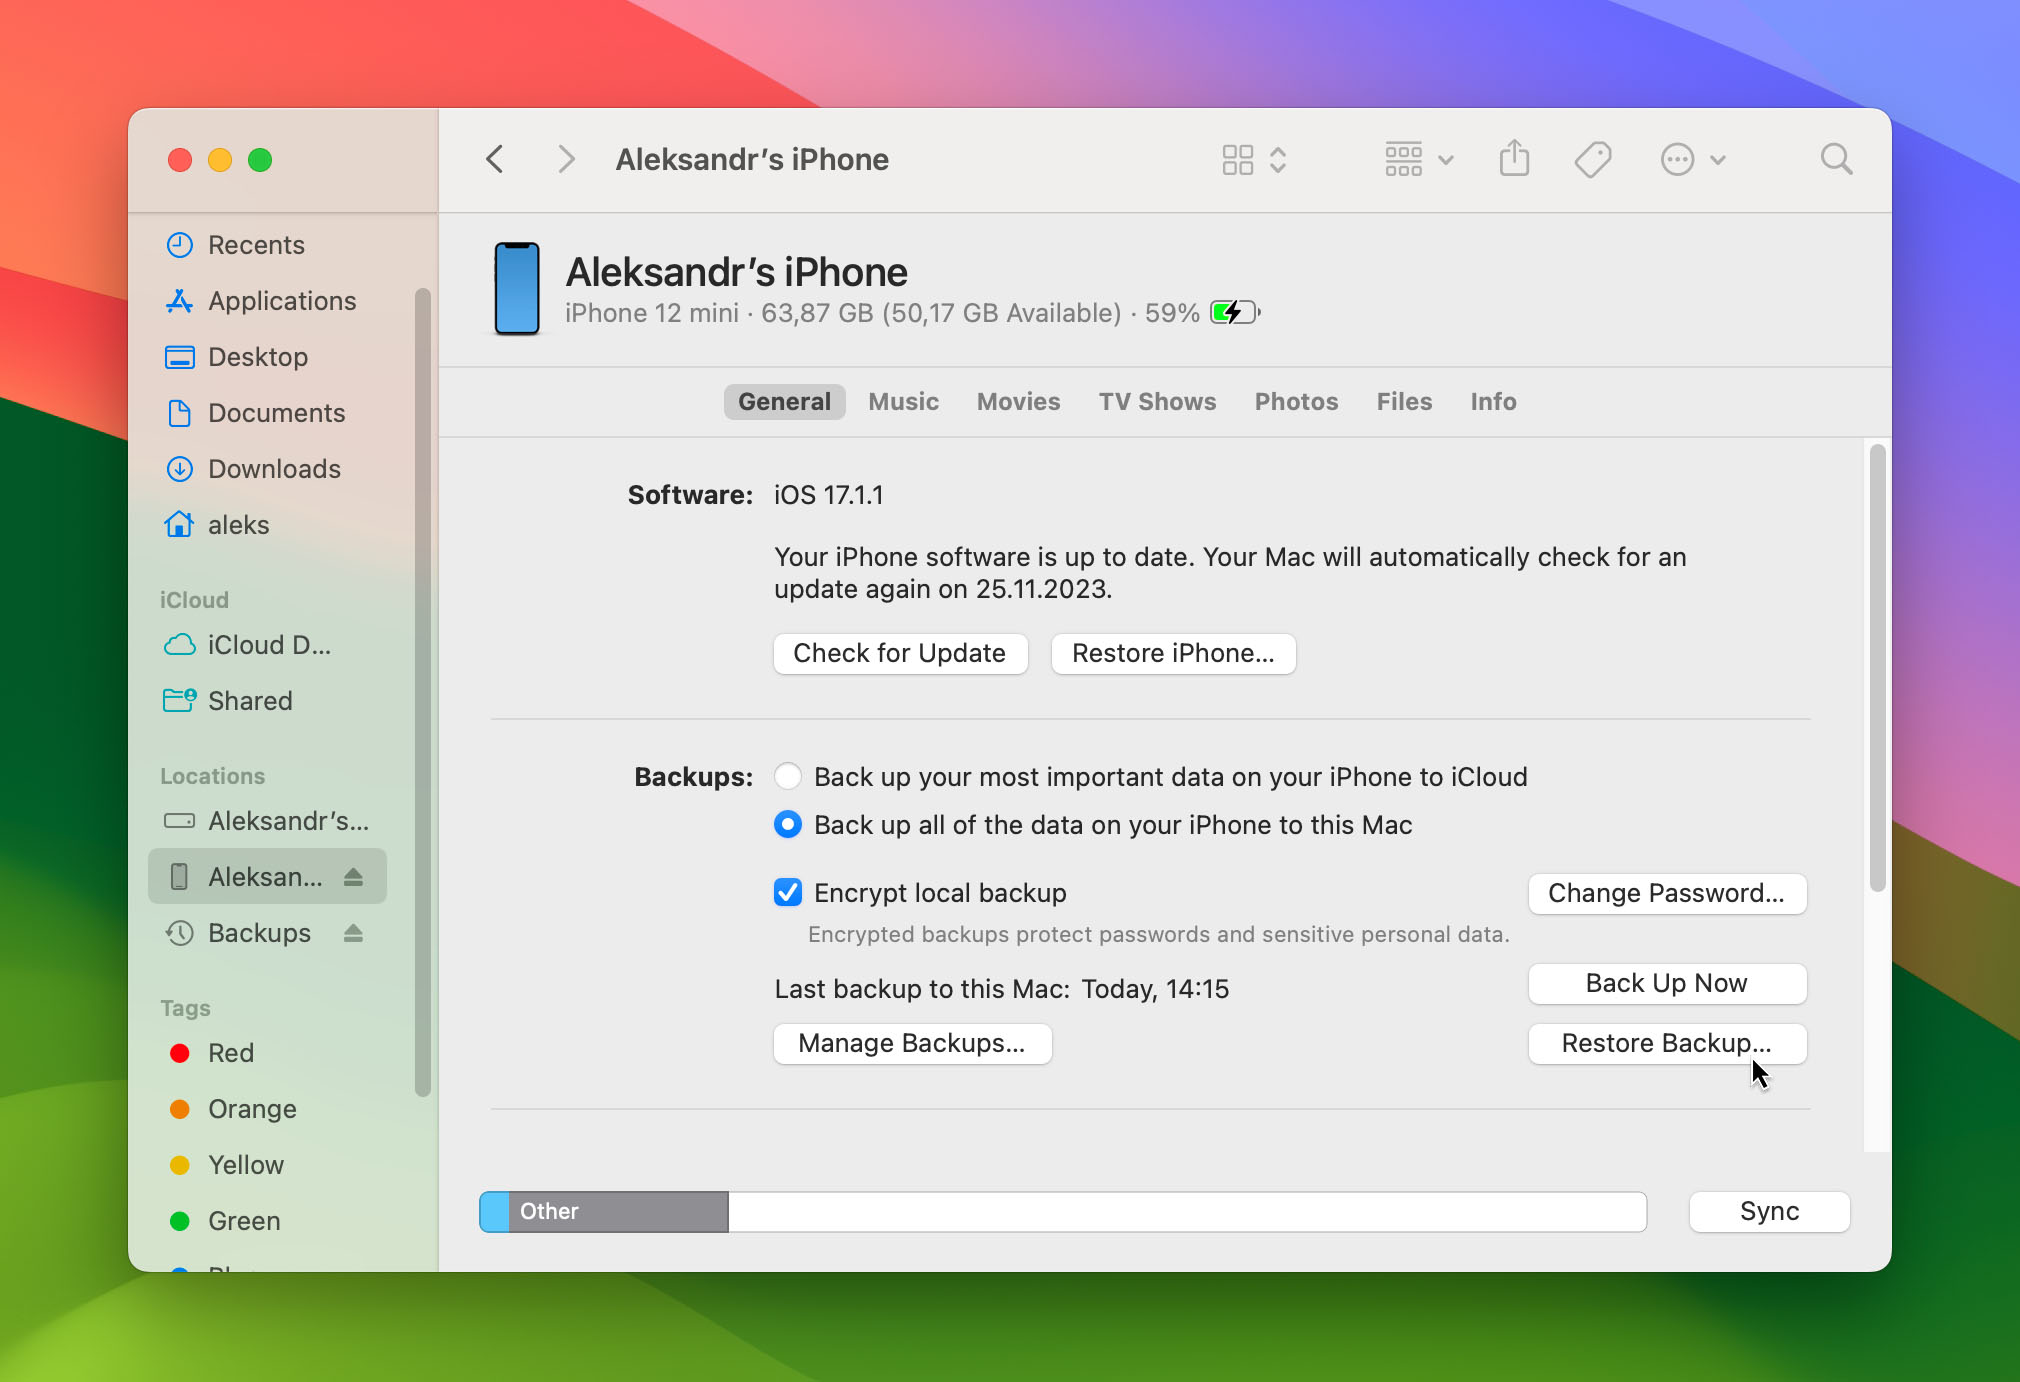The width and height of the screenshot is (2020, 1382).
Task: Filter by the Green tag
Action: click(x=267, y=1221)
